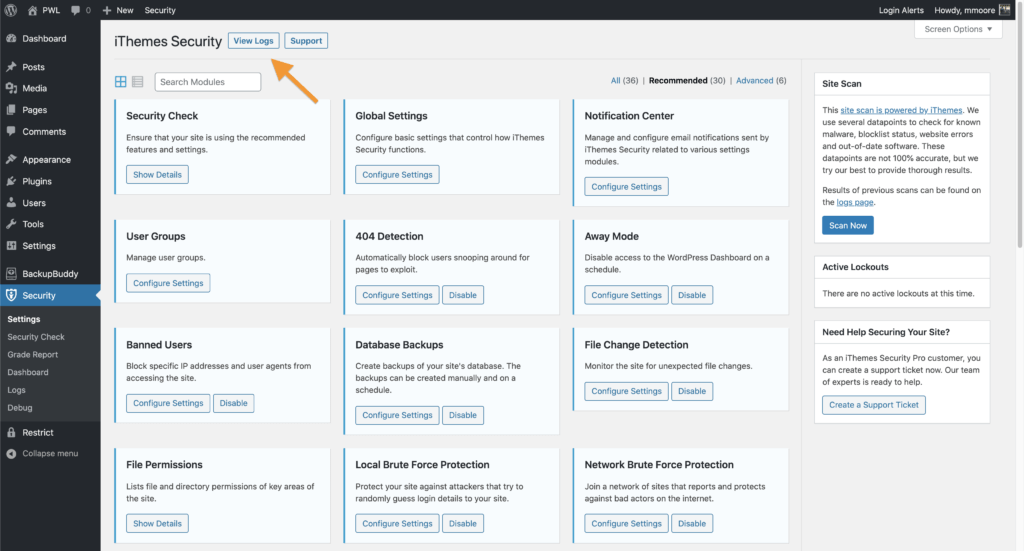This screenshot has width=1024, height=551.
Task: Show Details for File Permissions
Action: [157, 524]
